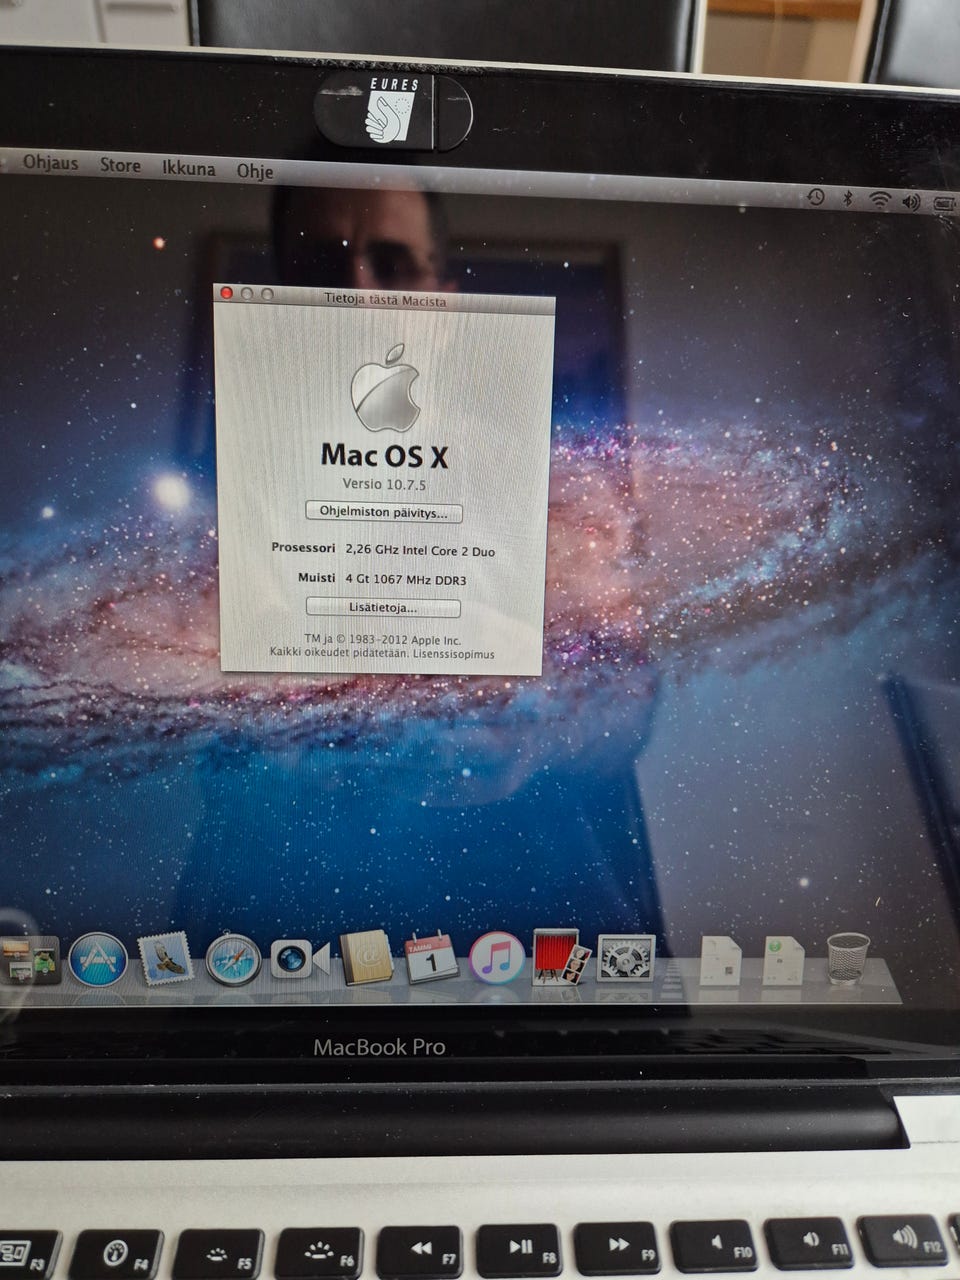The width and height of the screenshot is (960, 1280).
Task: Launch Safari compass icon in dock
Action: tap(233, 960)
